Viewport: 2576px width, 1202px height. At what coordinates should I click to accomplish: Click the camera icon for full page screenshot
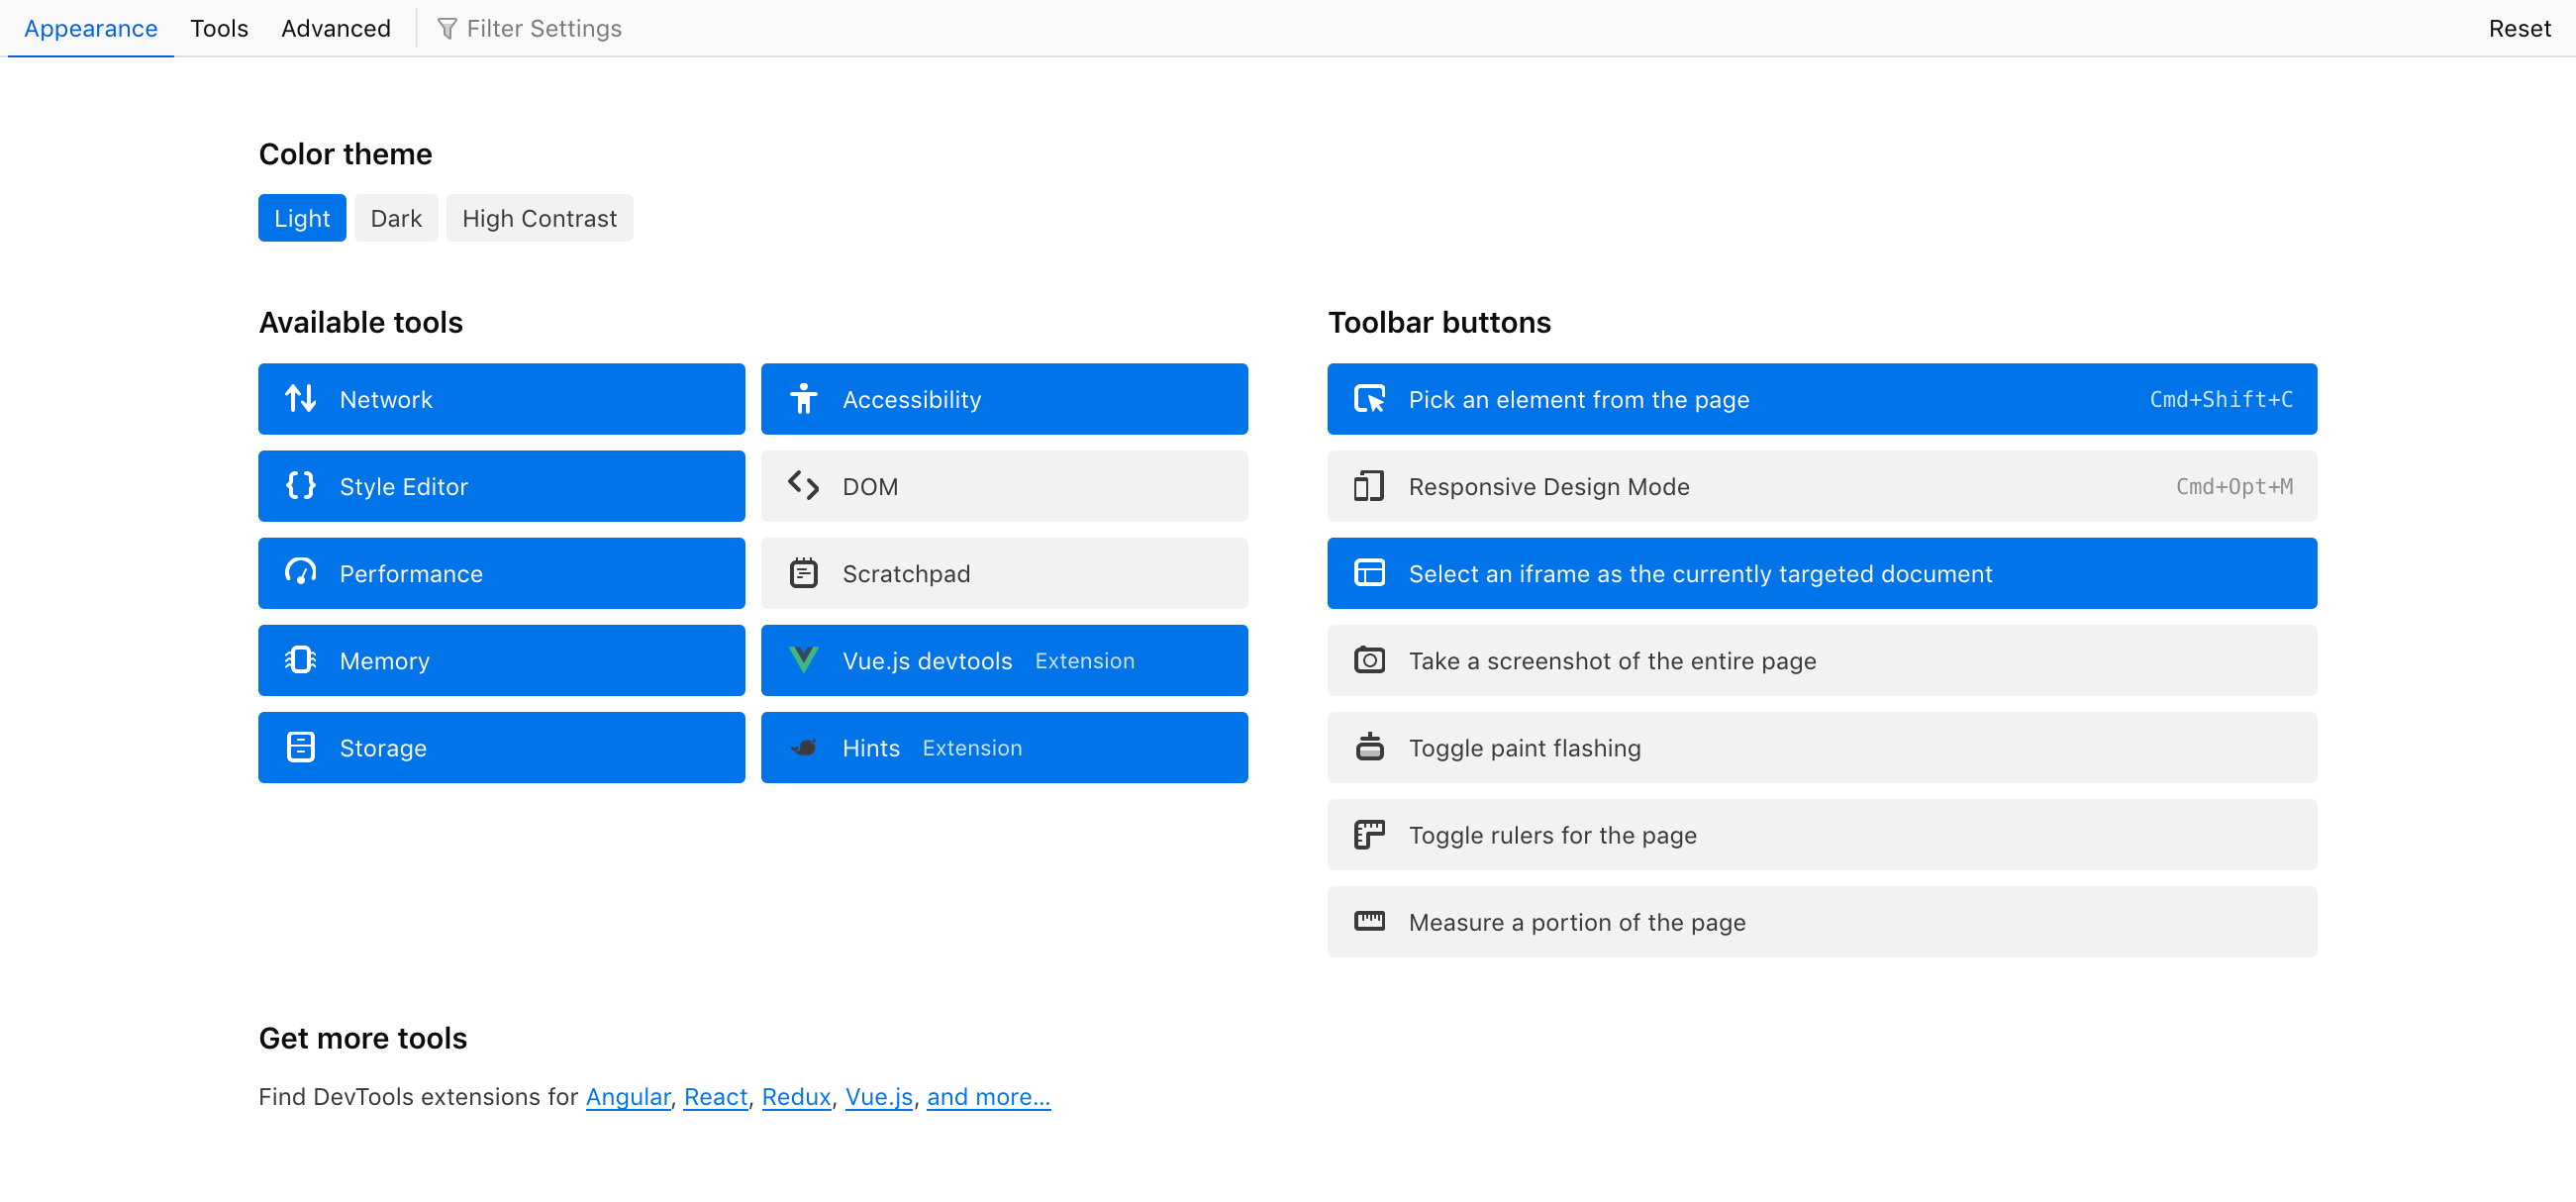[1370, 660]
